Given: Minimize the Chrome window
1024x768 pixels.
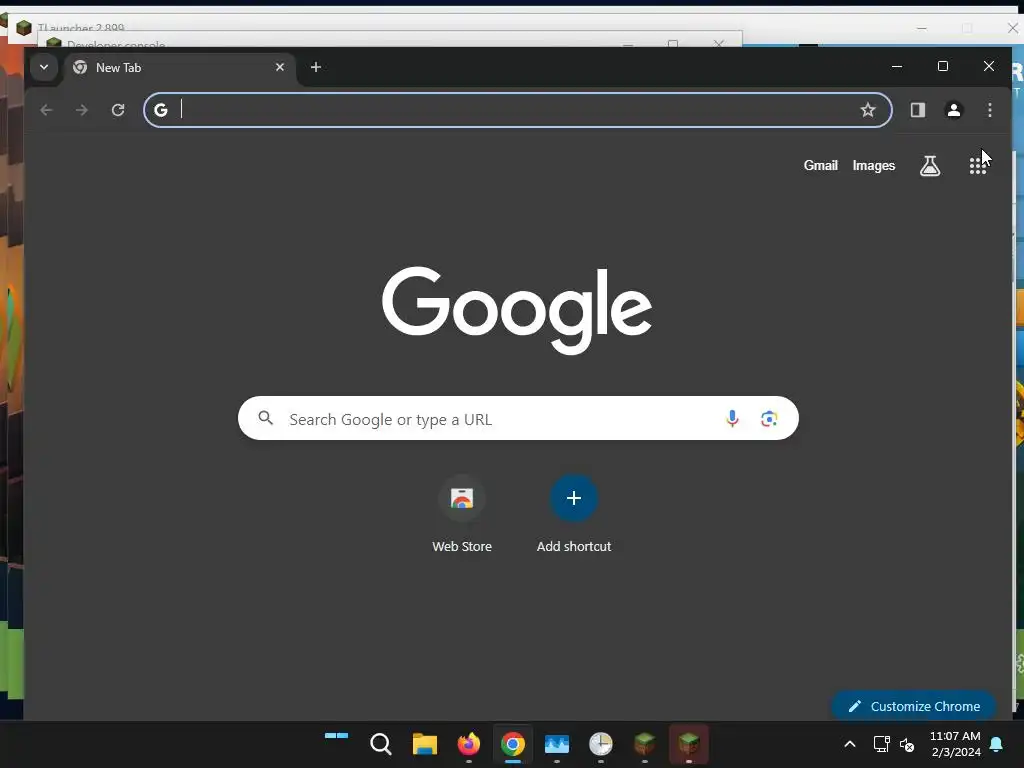Looking at the screenshot, I should pyautogui.click(x=897, y=66).
